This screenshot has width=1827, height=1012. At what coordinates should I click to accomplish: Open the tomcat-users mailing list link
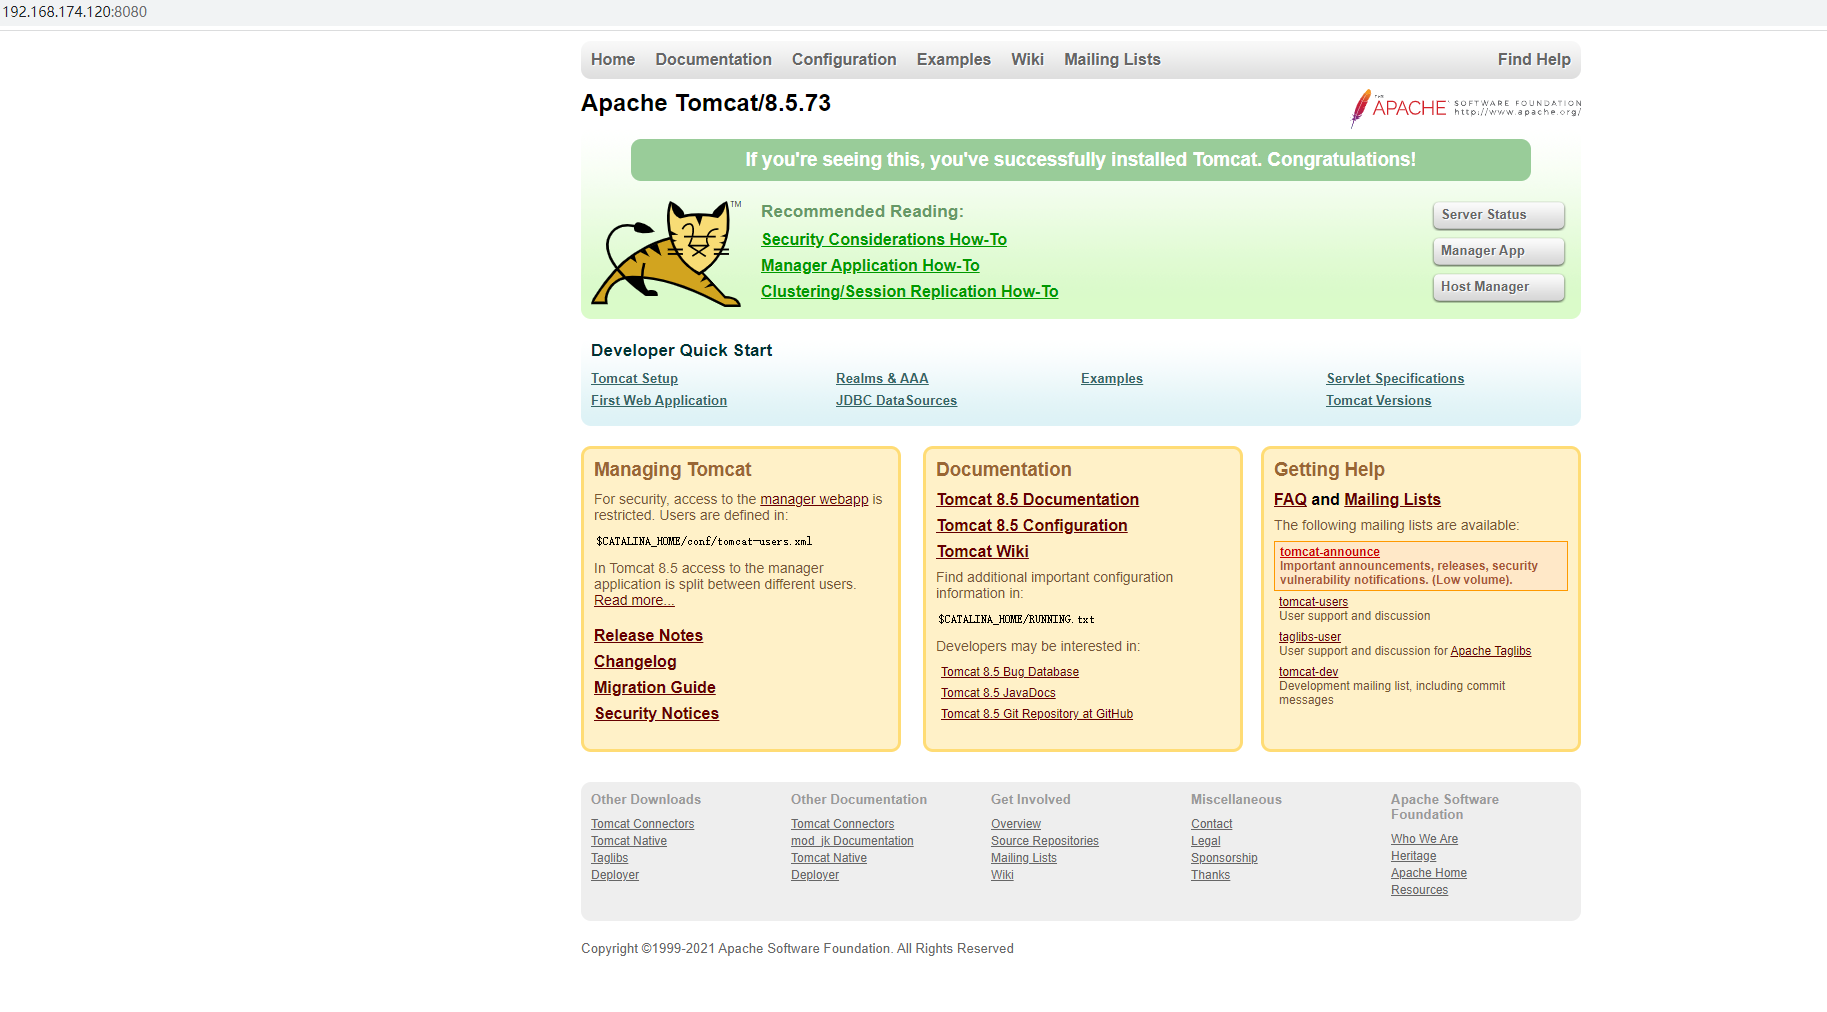point(1313,602)
